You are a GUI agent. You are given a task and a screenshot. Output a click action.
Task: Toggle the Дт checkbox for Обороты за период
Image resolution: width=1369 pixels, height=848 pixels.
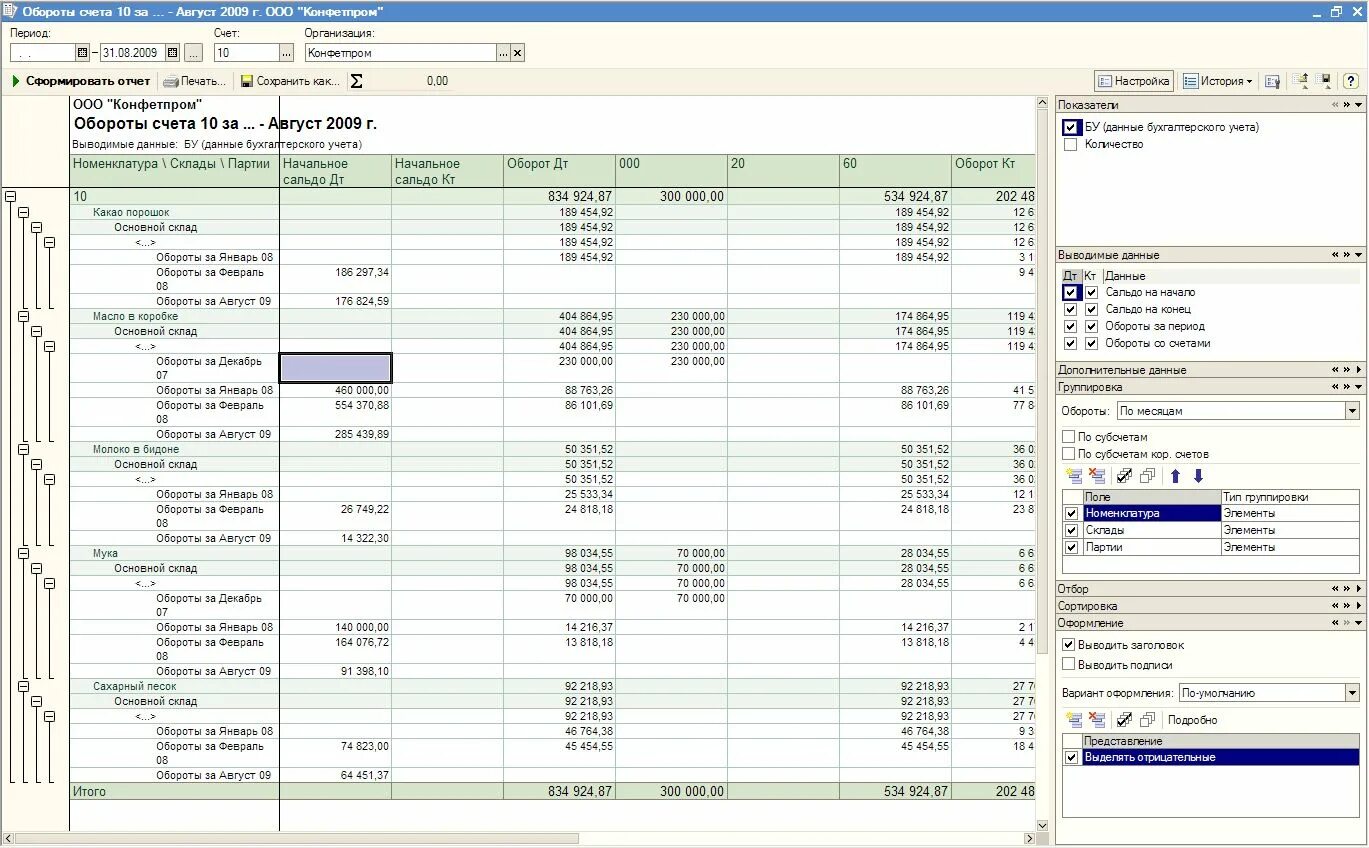(1071, 326)
